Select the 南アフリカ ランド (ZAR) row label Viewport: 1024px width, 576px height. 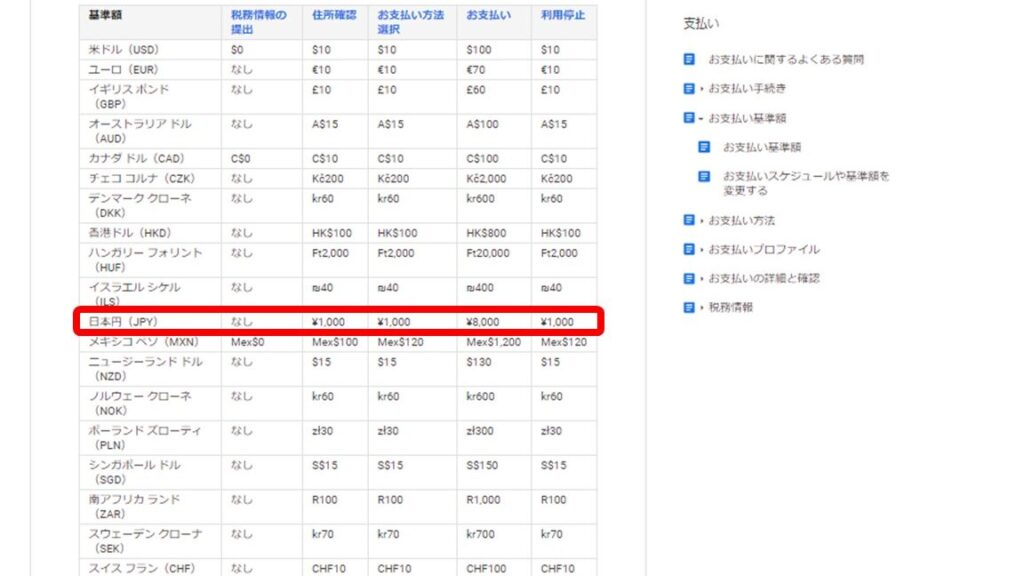coord(134,506)
